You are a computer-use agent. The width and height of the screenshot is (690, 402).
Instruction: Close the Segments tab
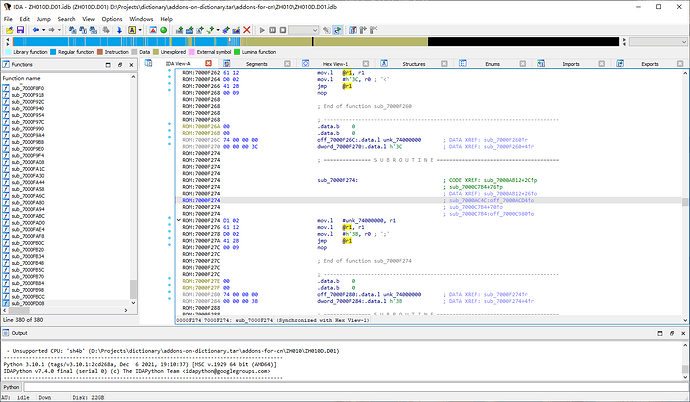tap(287, 64)
